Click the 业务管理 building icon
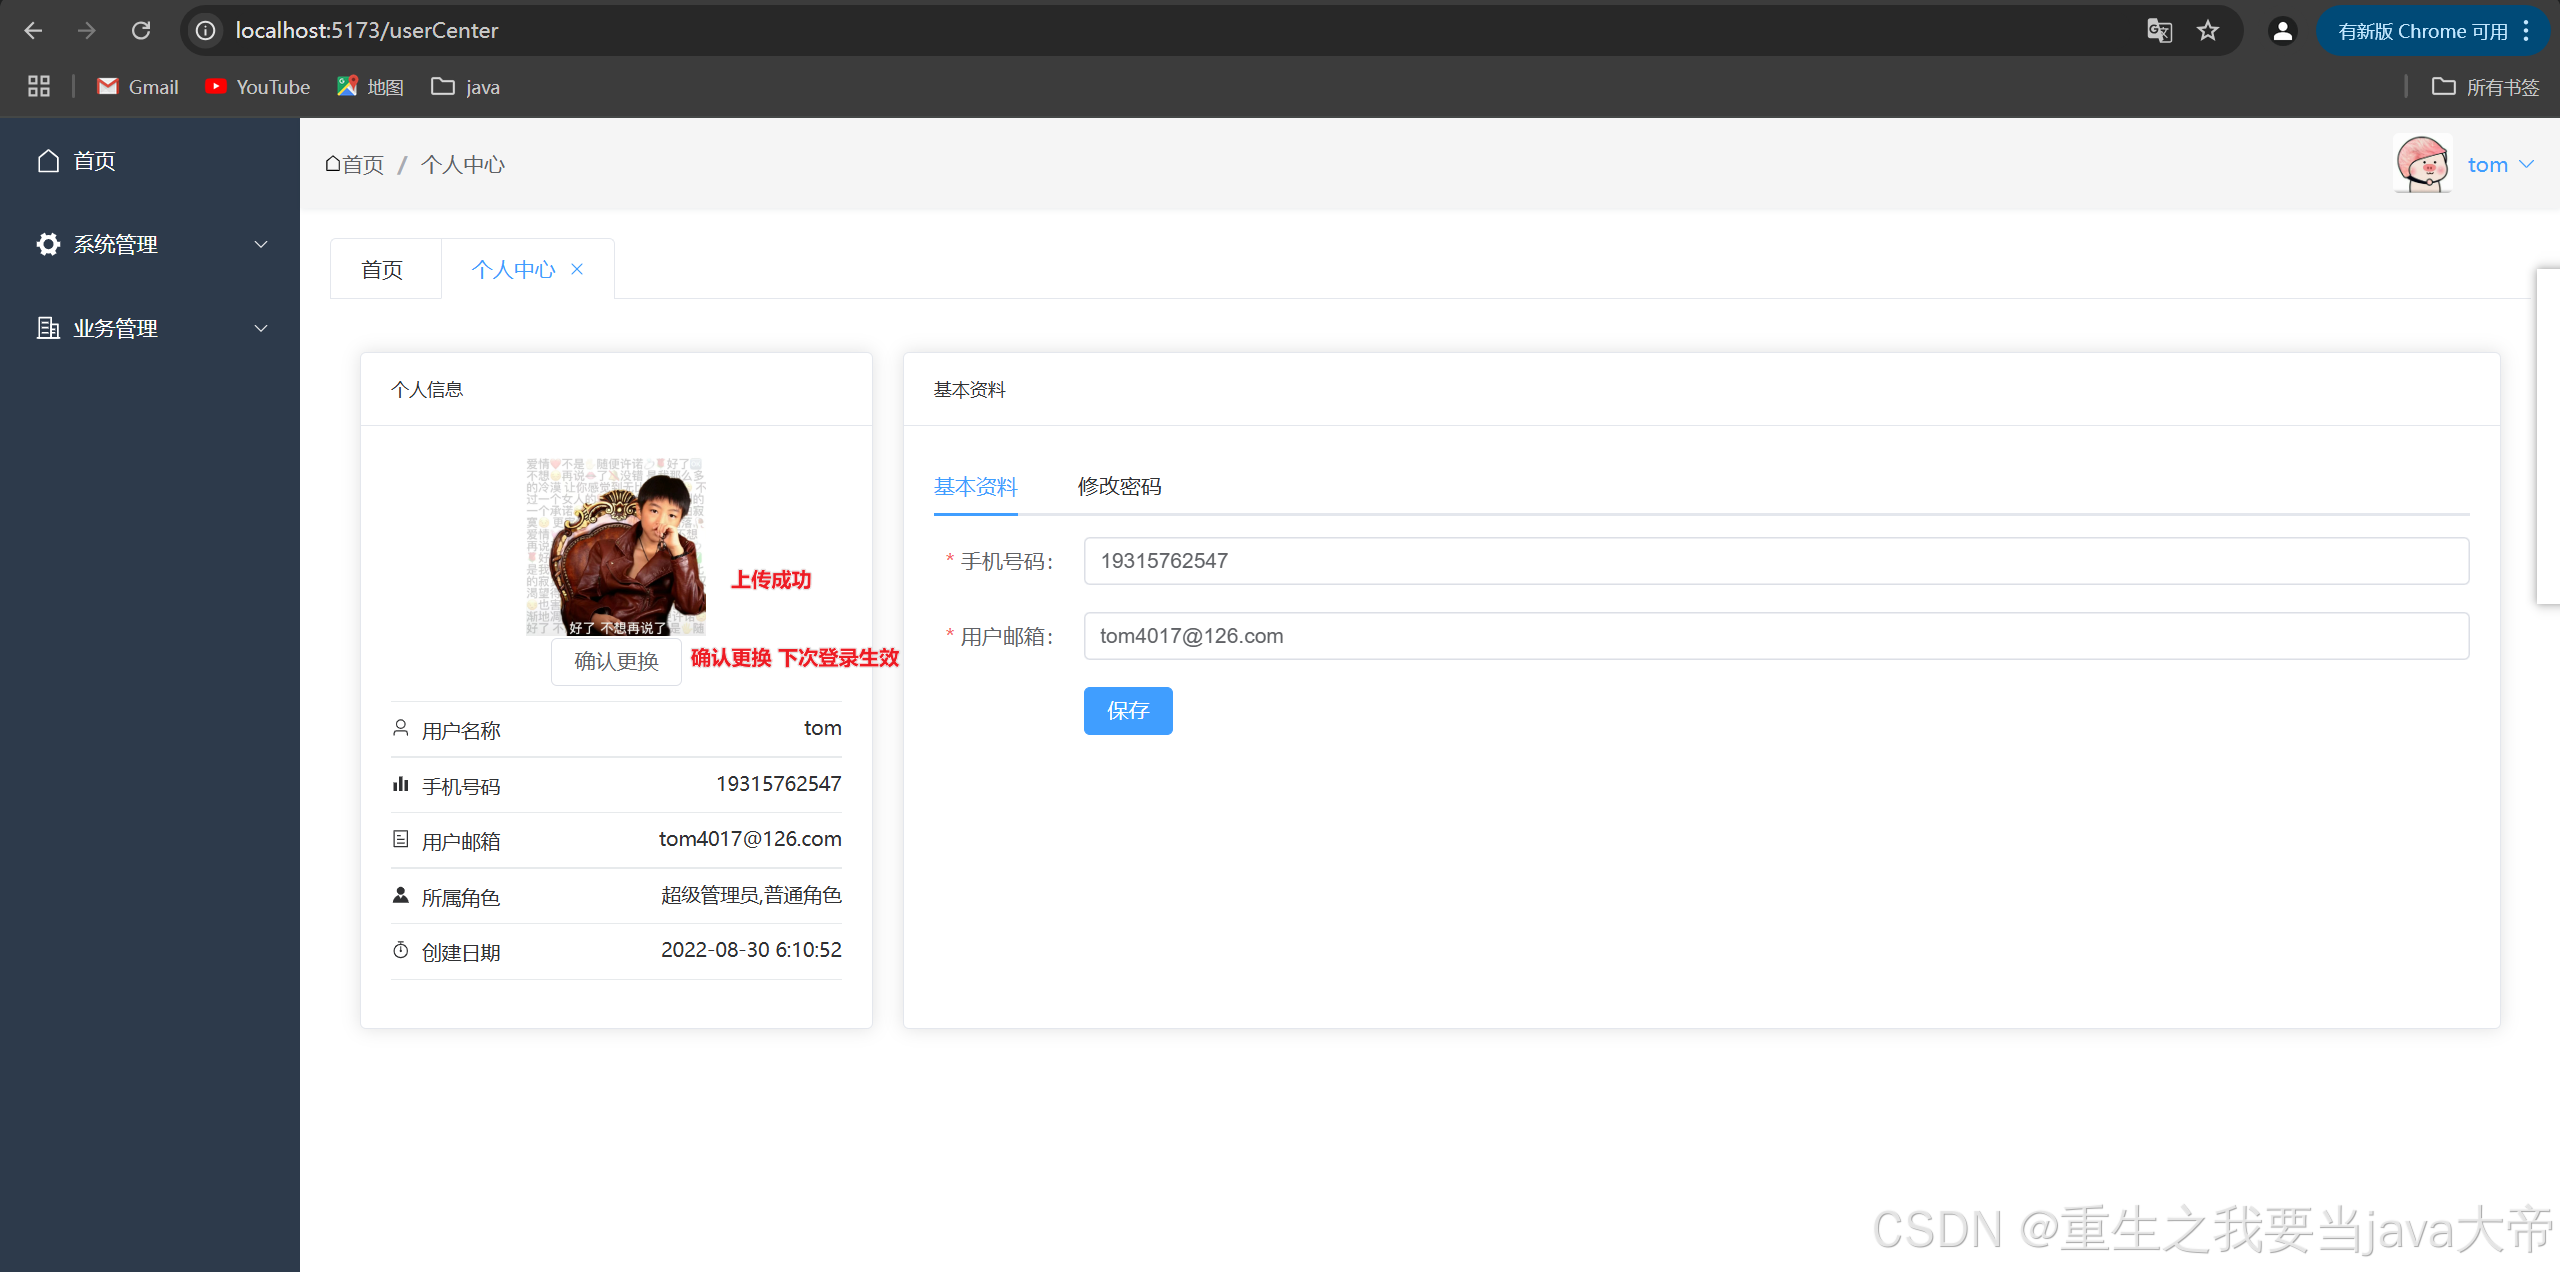The image size is (2560, 1272). 48,328
